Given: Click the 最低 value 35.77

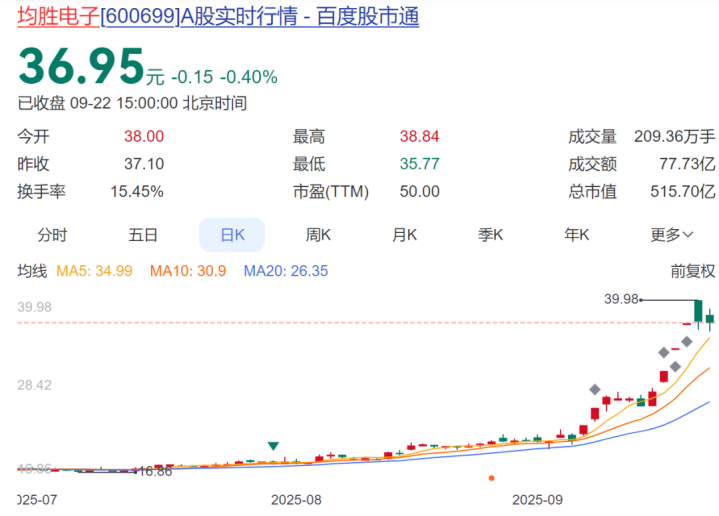Looking at the screenshot, I should click(419, 164).
